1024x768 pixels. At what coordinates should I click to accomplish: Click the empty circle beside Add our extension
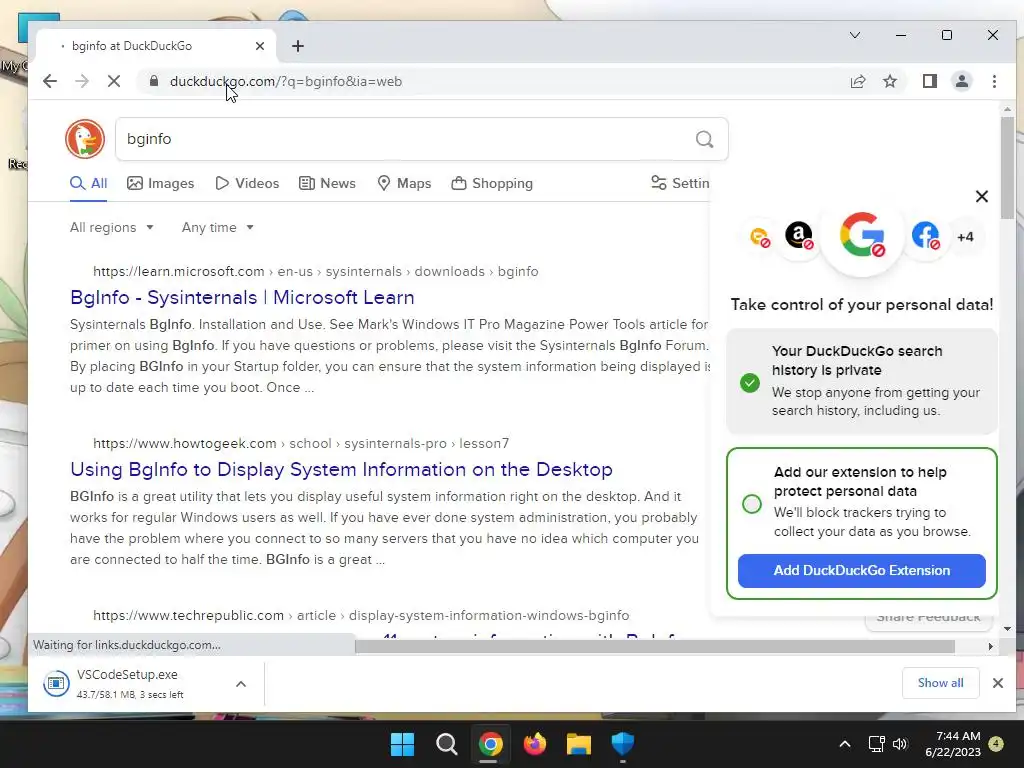tap(752, 504)
